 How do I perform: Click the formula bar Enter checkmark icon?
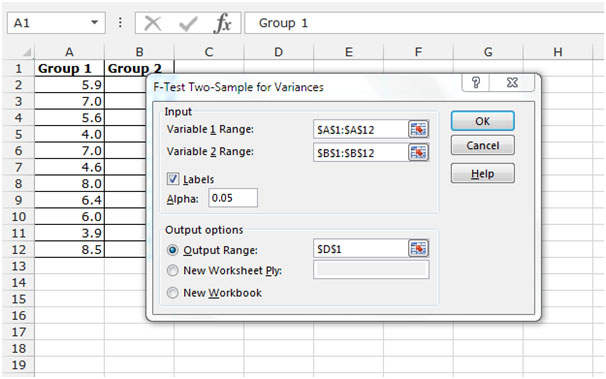(188, 24)
